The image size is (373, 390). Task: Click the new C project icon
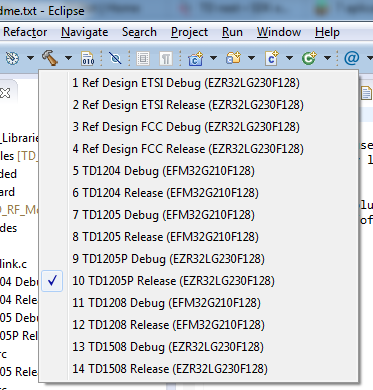tap(196, 58)
